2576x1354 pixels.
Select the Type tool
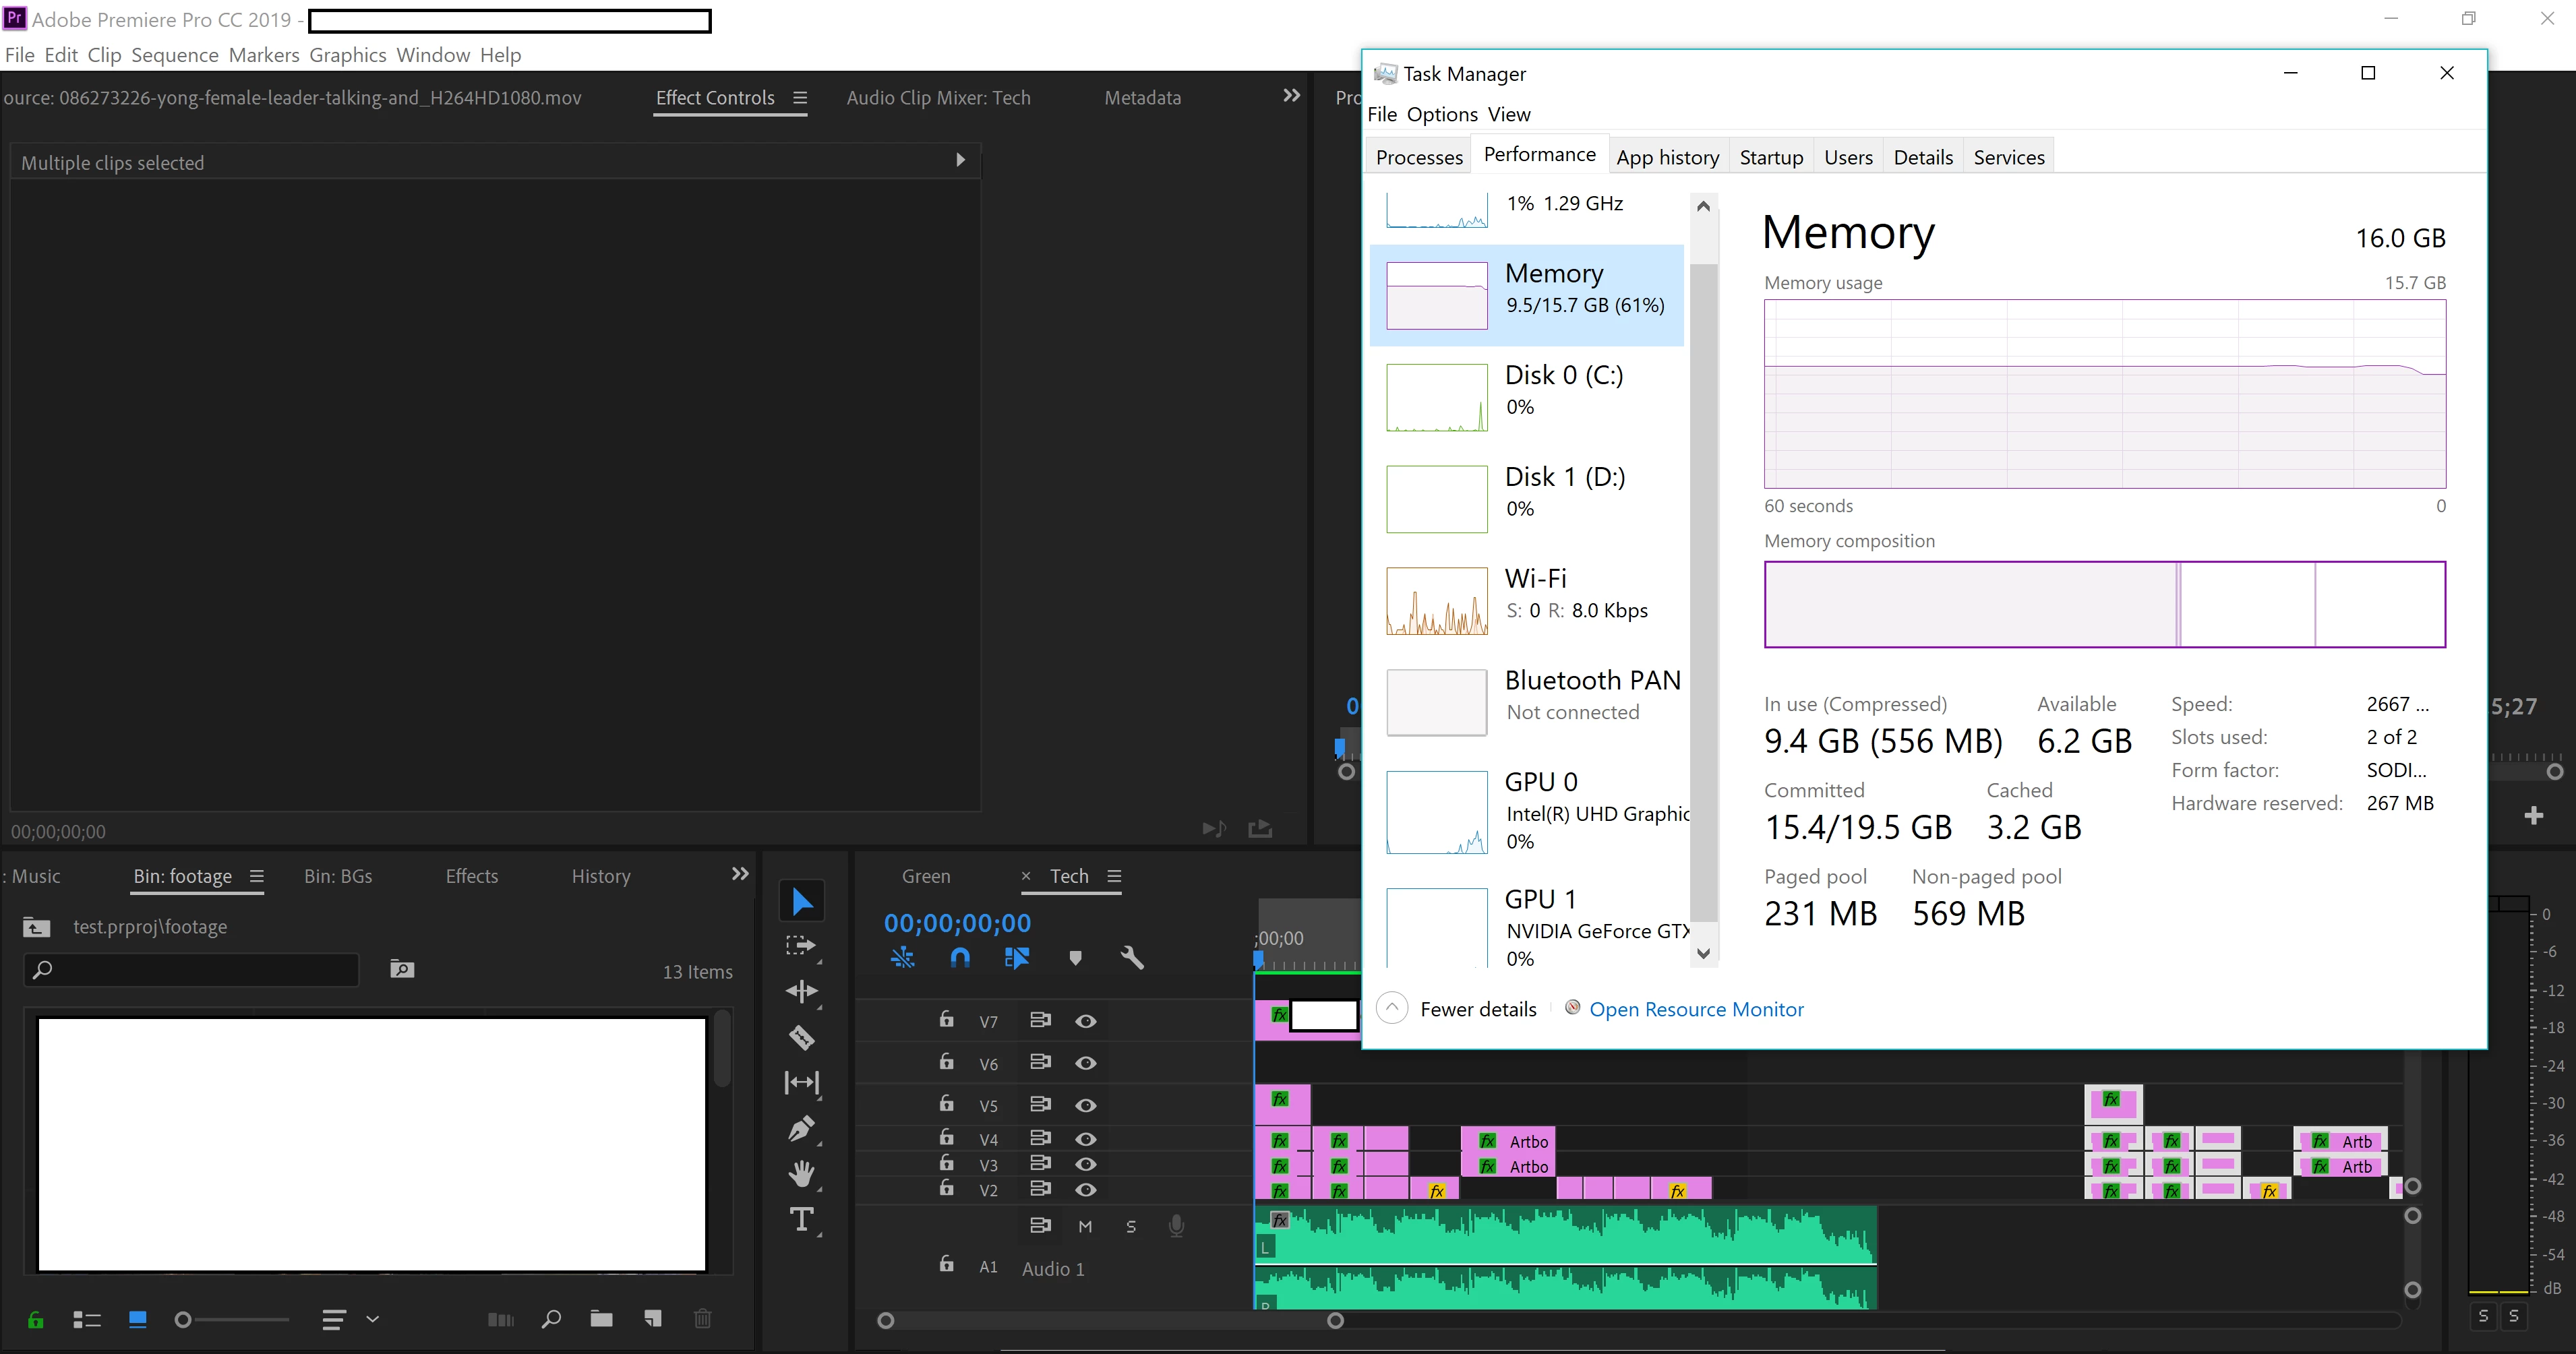coord(801,1220)
